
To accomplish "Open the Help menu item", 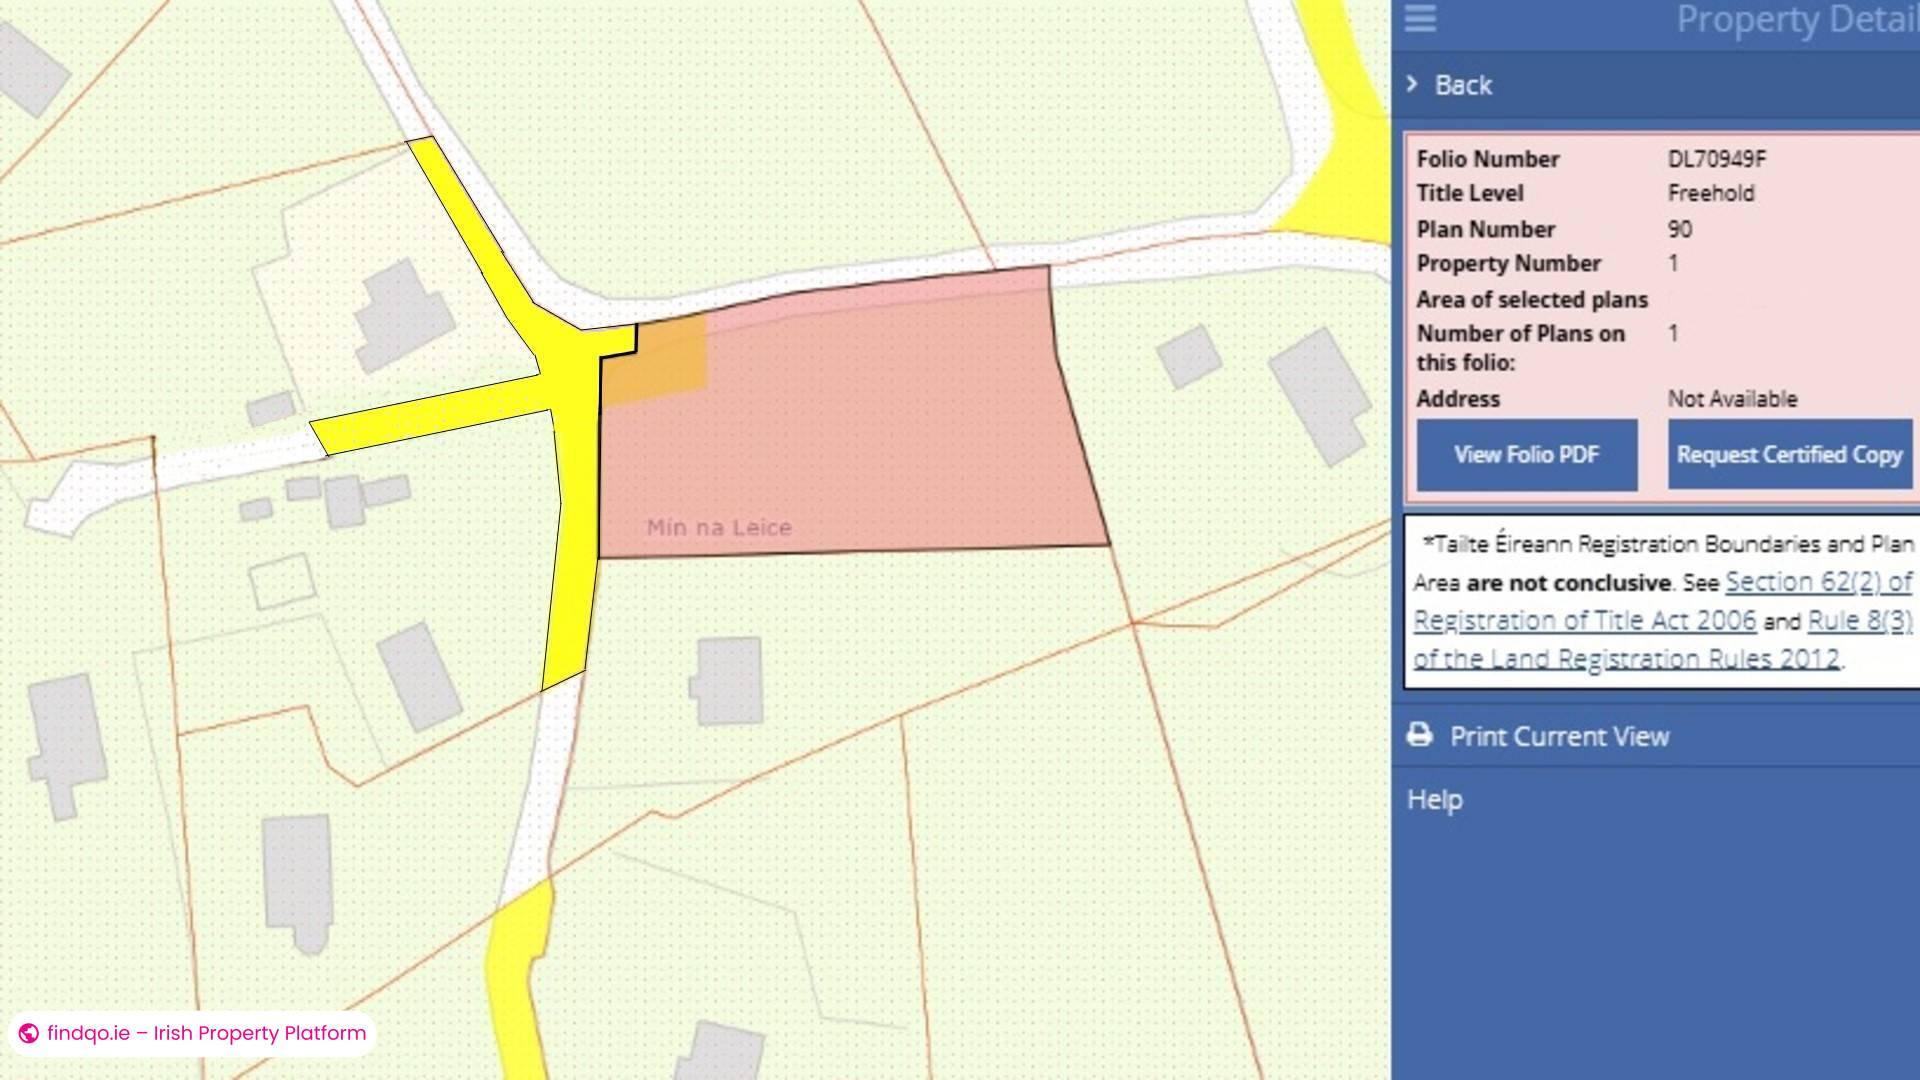I will coord(1434,799).
